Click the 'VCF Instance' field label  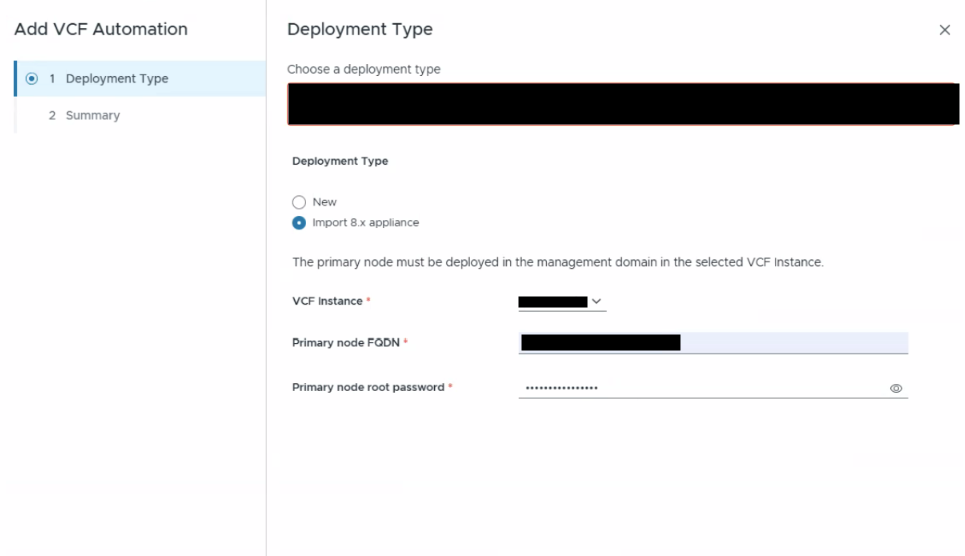pyautogui.click(x=327, y=301)
